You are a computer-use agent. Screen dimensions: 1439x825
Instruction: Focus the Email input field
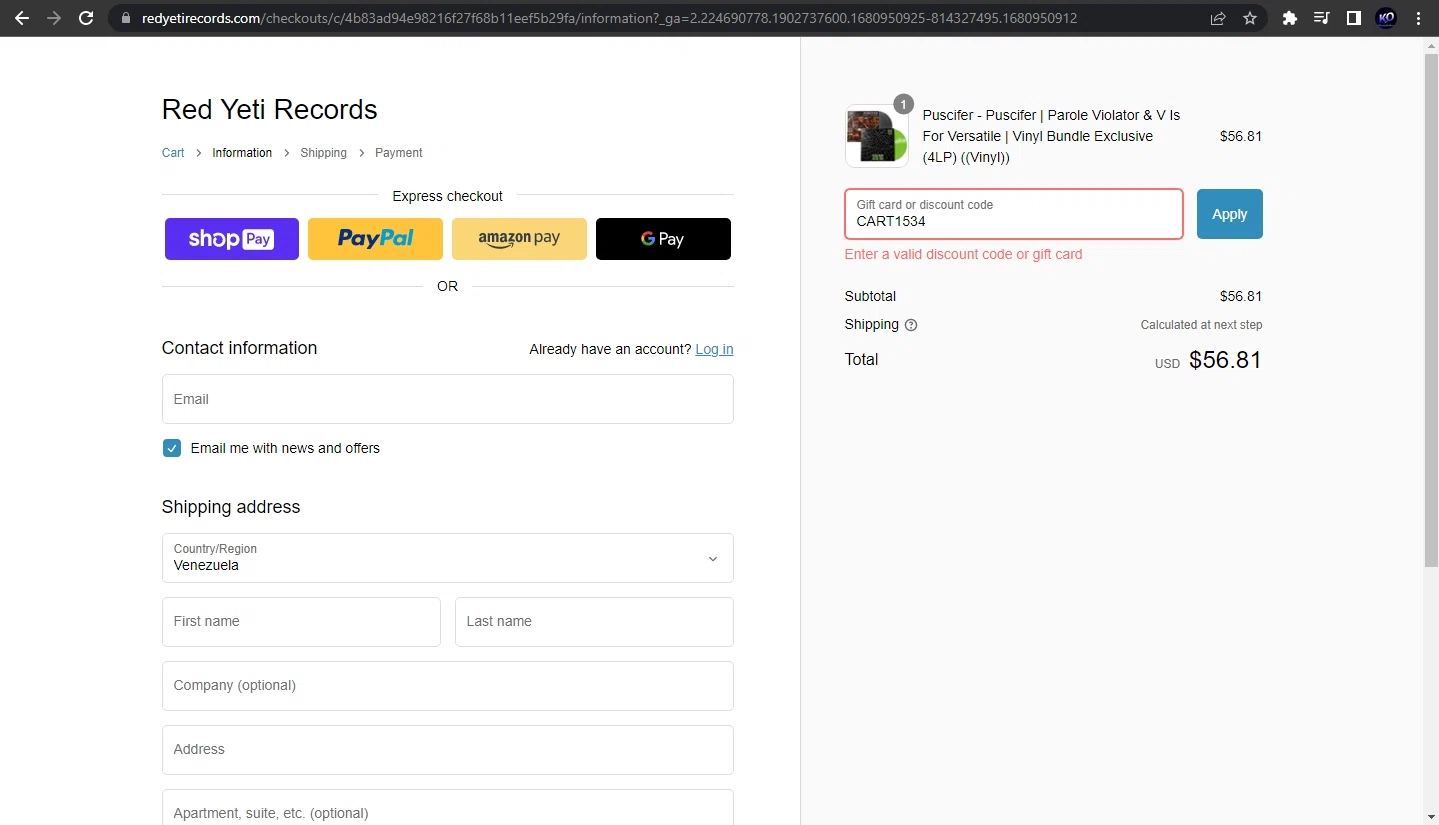(448, 399)
